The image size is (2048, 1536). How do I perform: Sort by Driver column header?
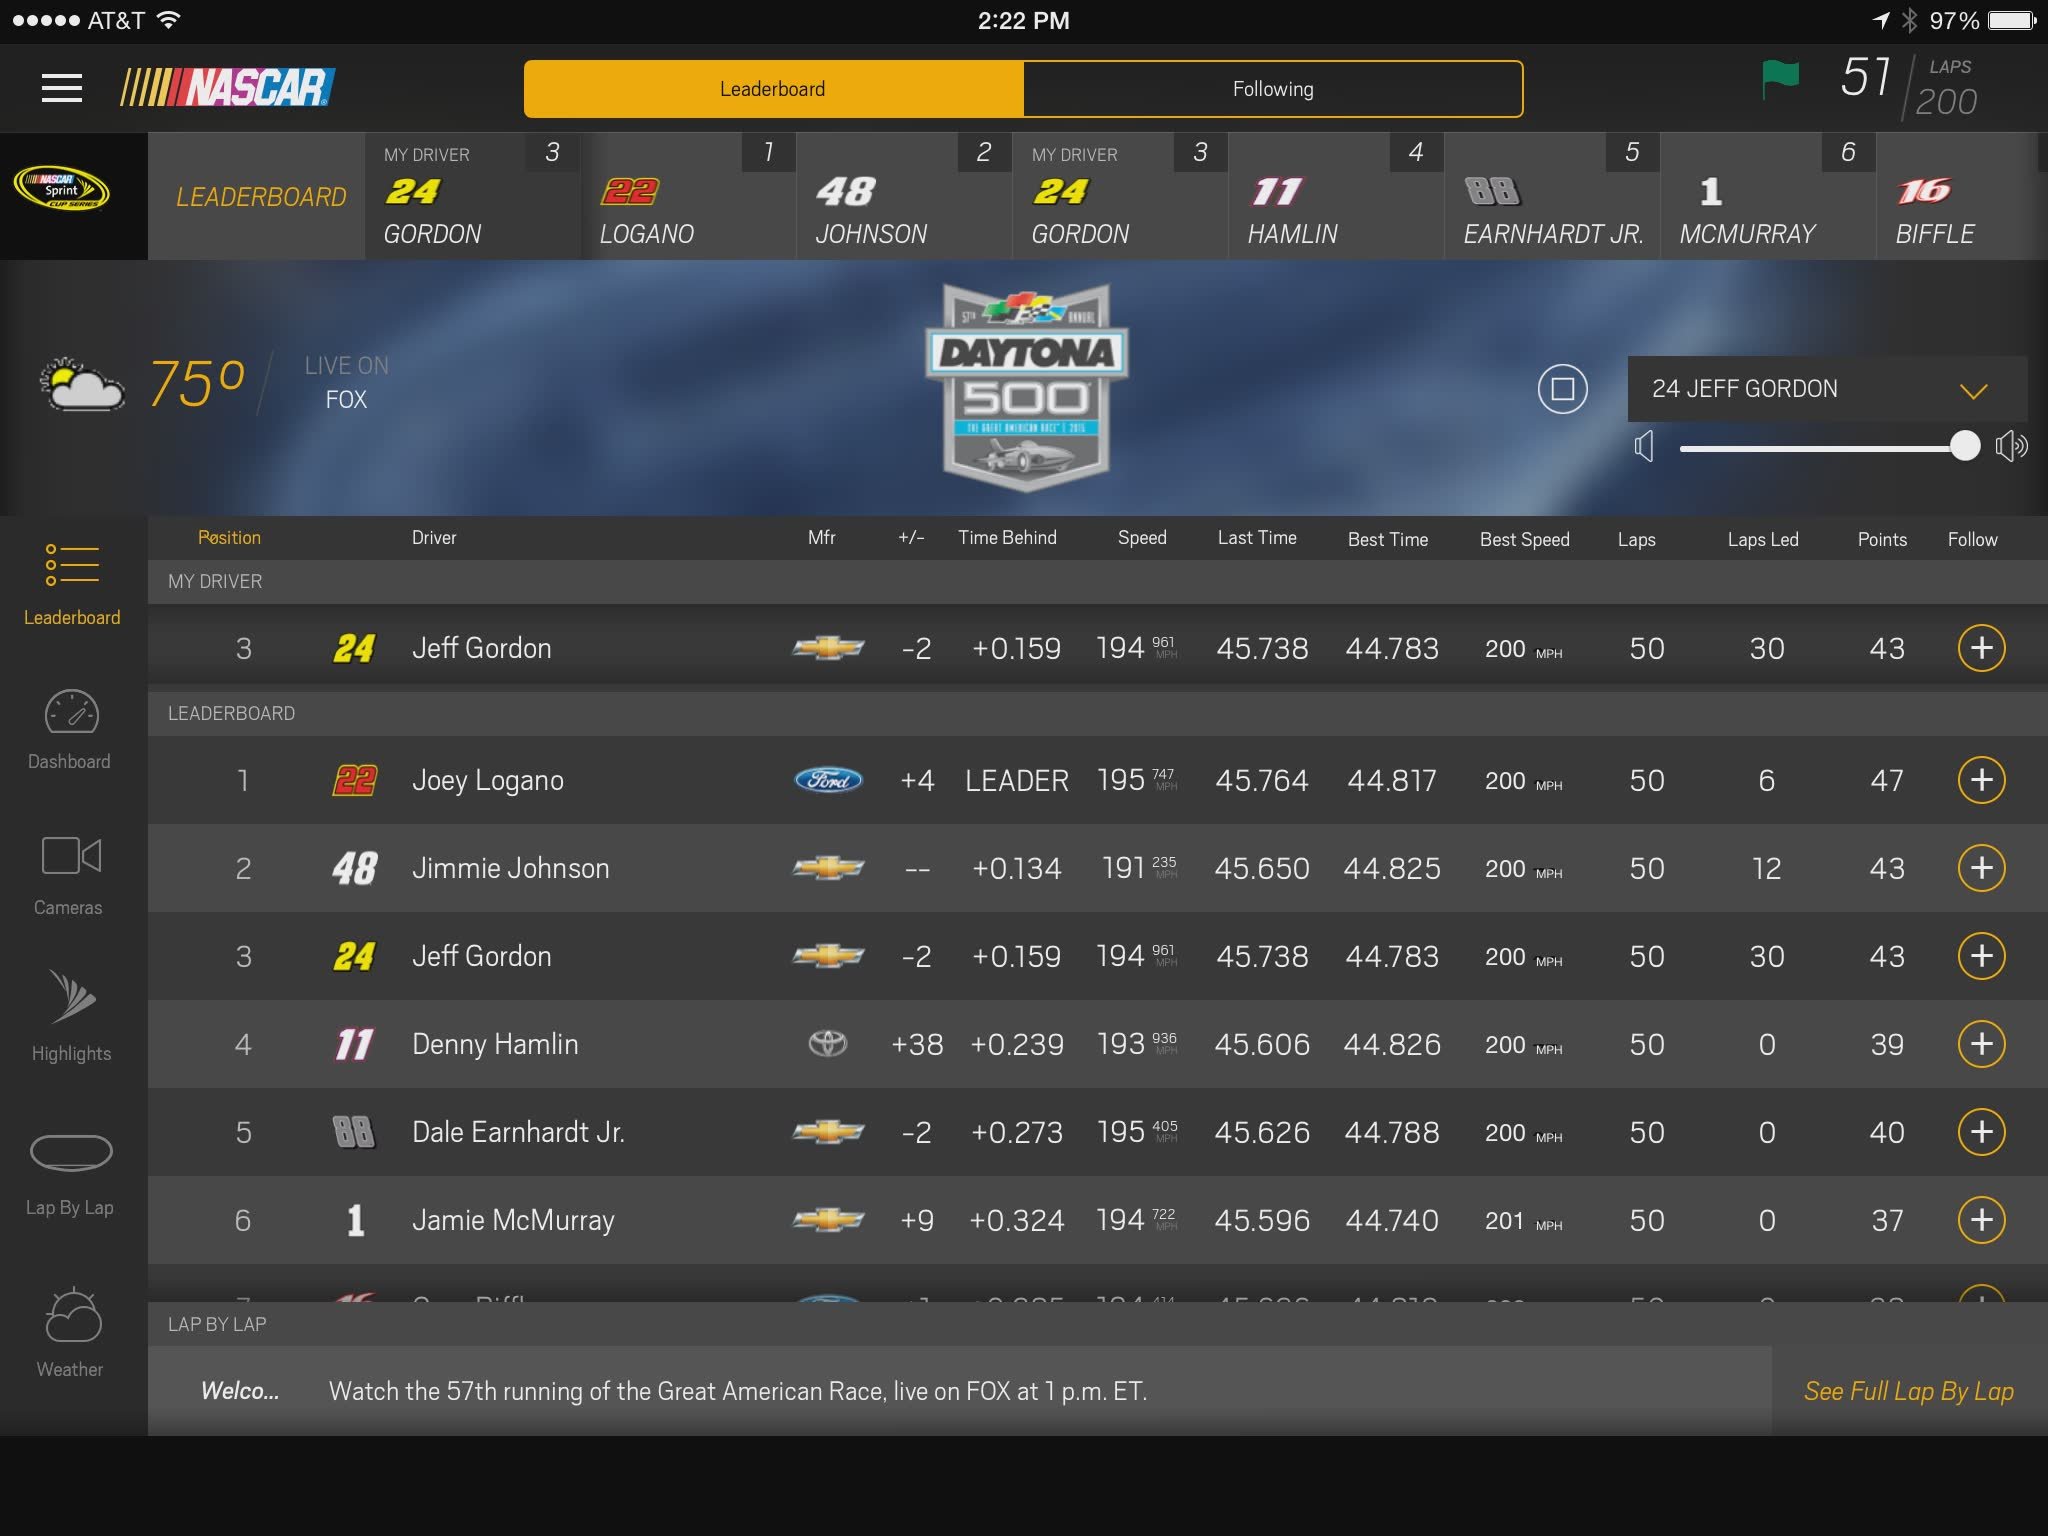[x=434, y=538]
